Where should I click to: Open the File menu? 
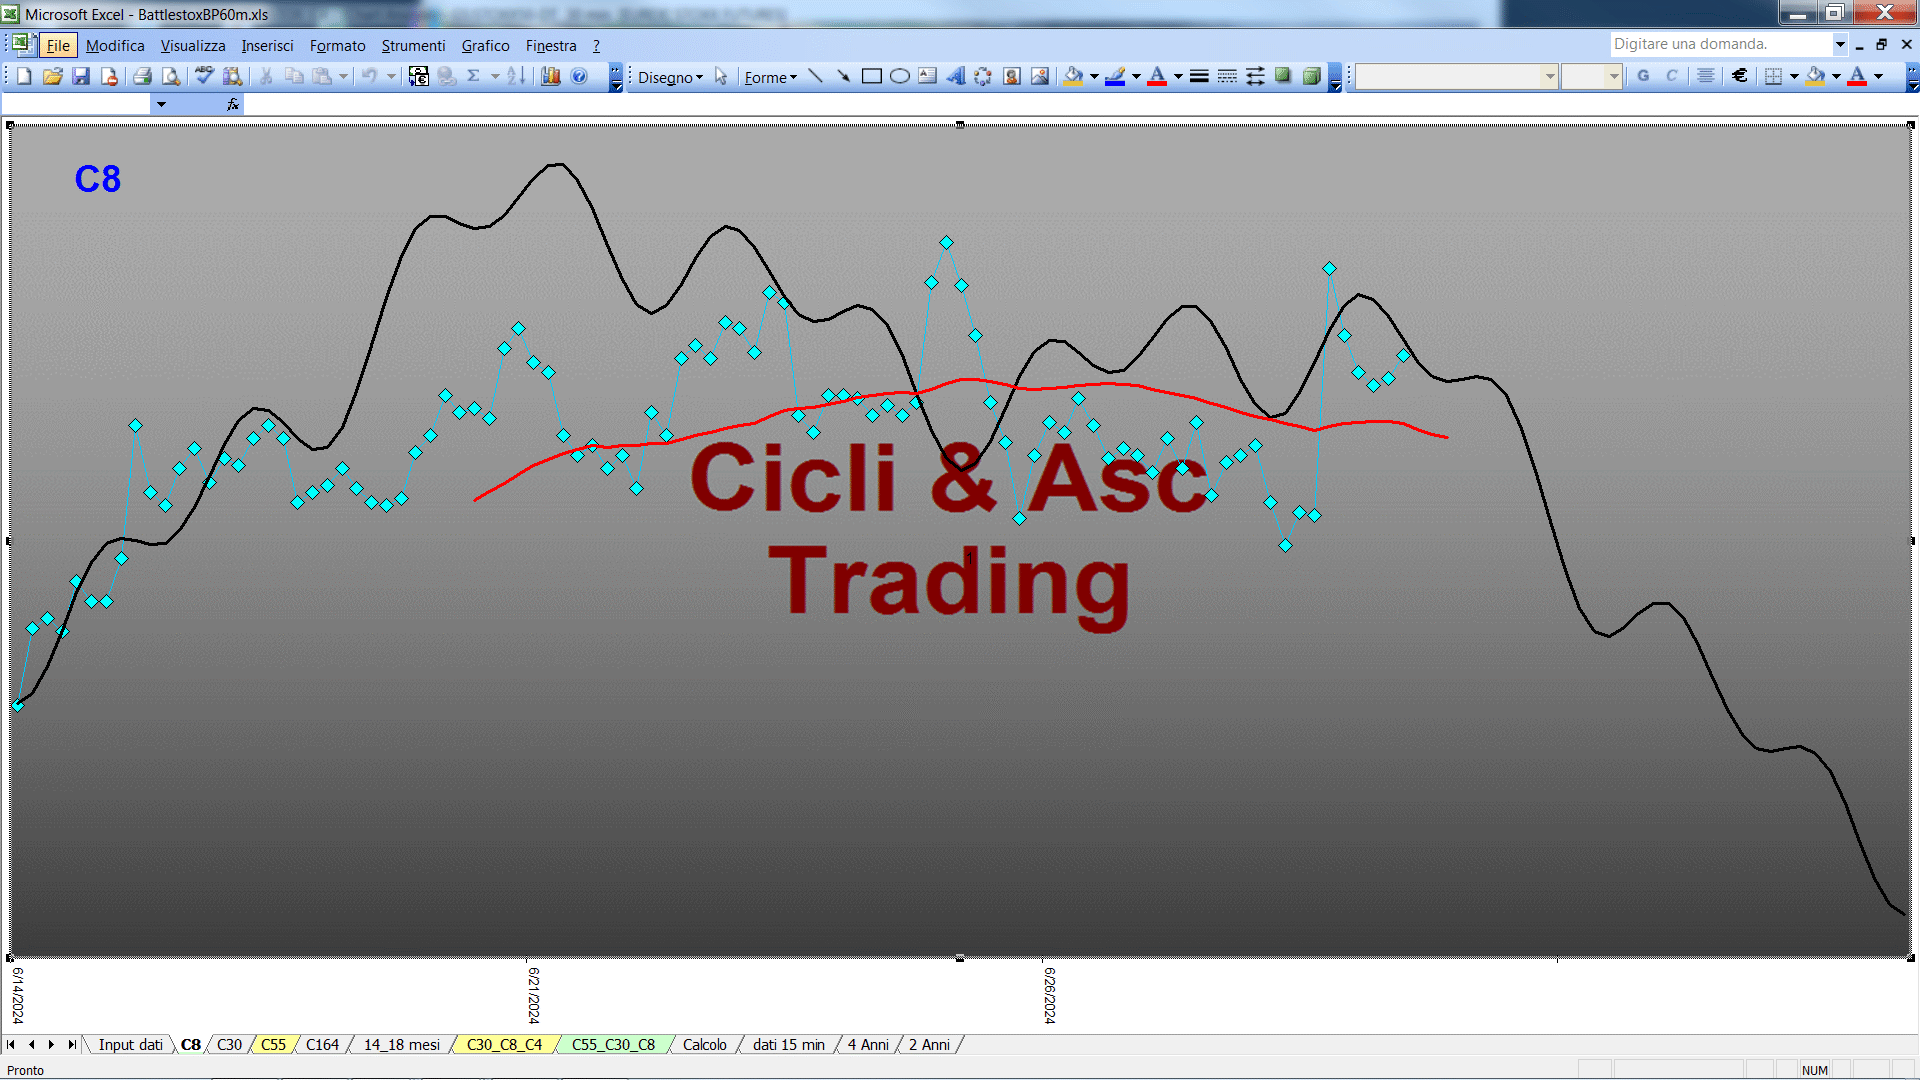coord(58,46)
